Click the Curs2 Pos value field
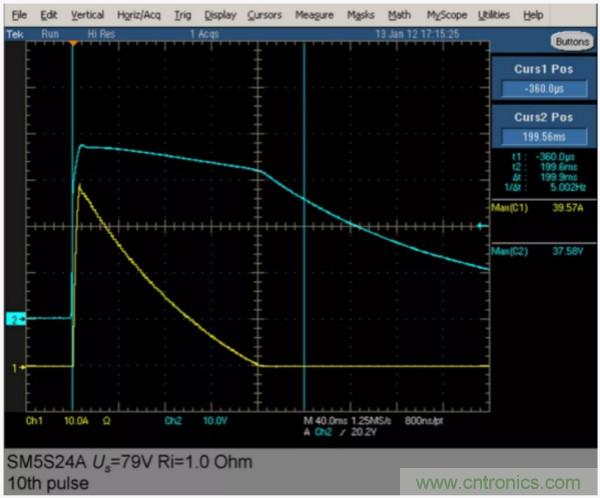The image size is (600, 498). [x=543, y=135]
